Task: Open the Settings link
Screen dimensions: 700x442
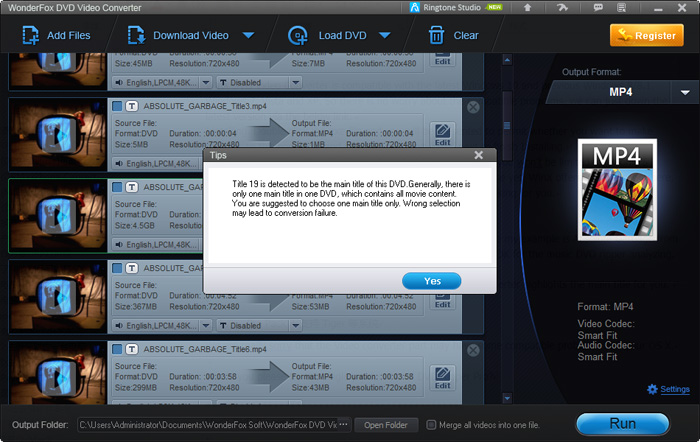Action: coord(675,389)
